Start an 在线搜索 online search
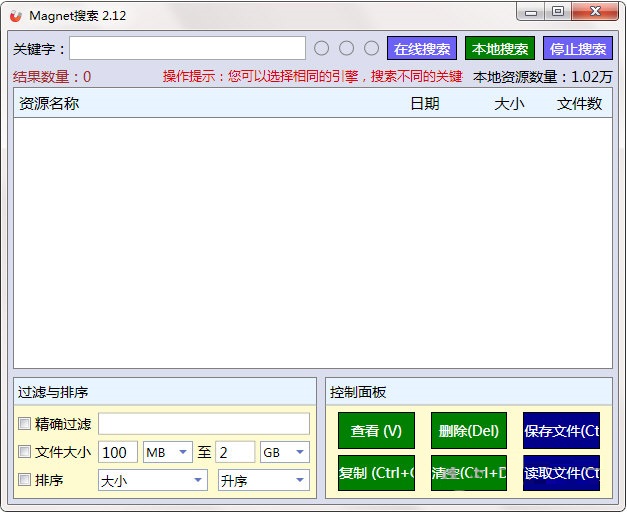 coord(422,48)
